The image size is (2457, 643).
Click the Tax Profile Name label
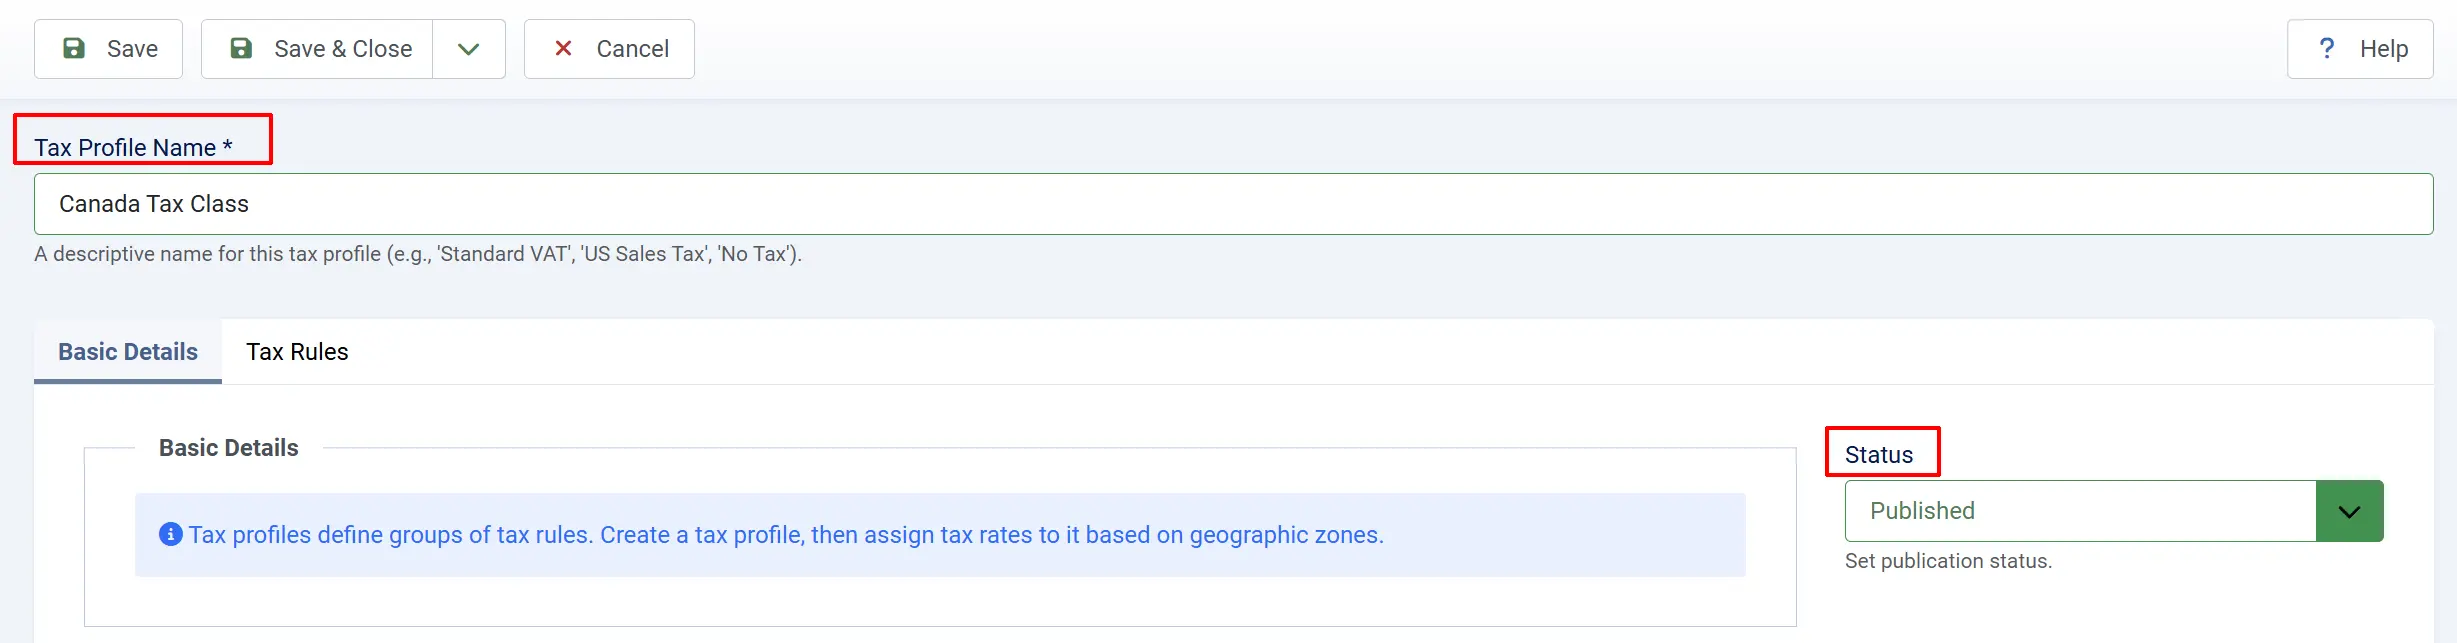(x=133, y=148)
